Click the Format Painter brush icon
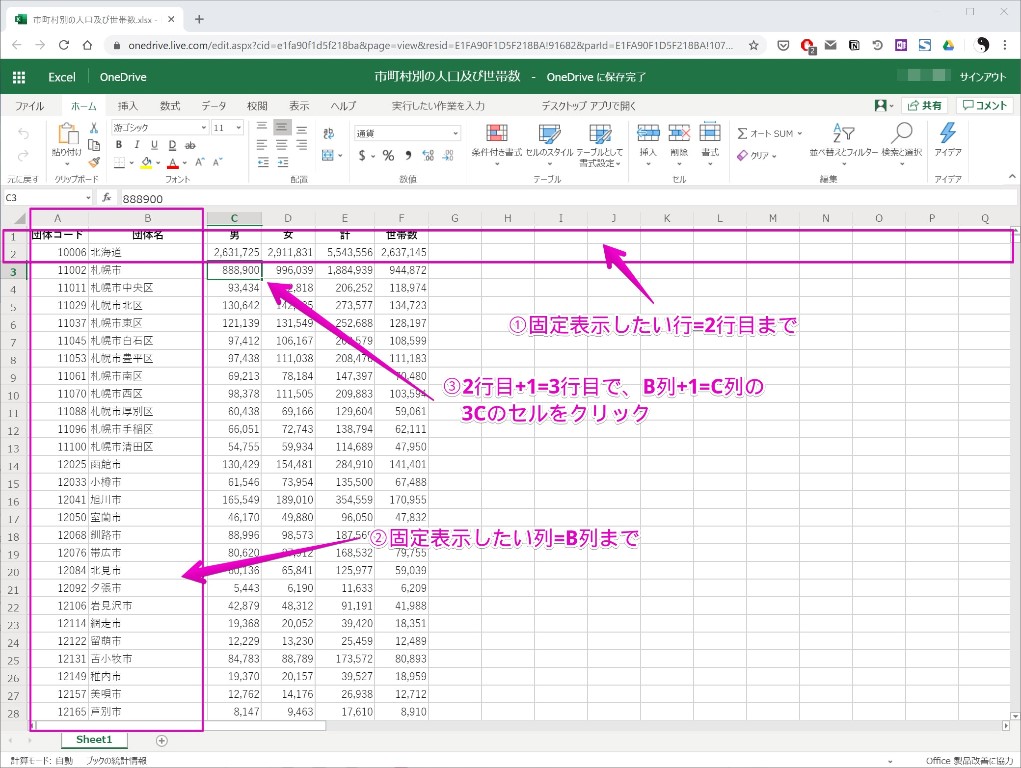Viewport: 1021px width, 768px height. click(x=94, y=161)
